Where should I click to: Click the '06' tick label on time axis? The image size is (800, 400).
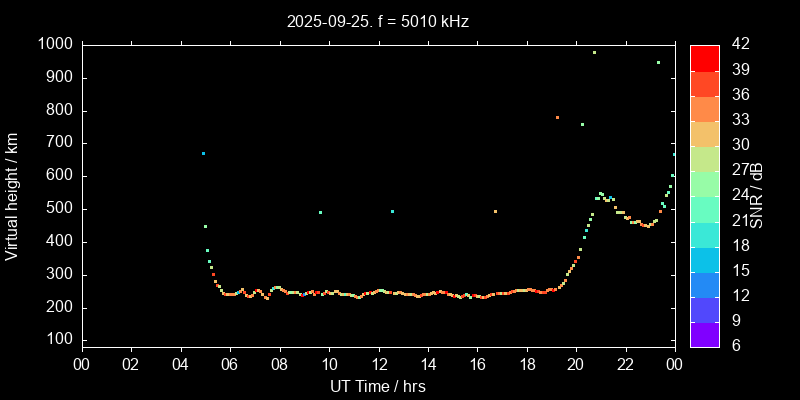(229, 365)
